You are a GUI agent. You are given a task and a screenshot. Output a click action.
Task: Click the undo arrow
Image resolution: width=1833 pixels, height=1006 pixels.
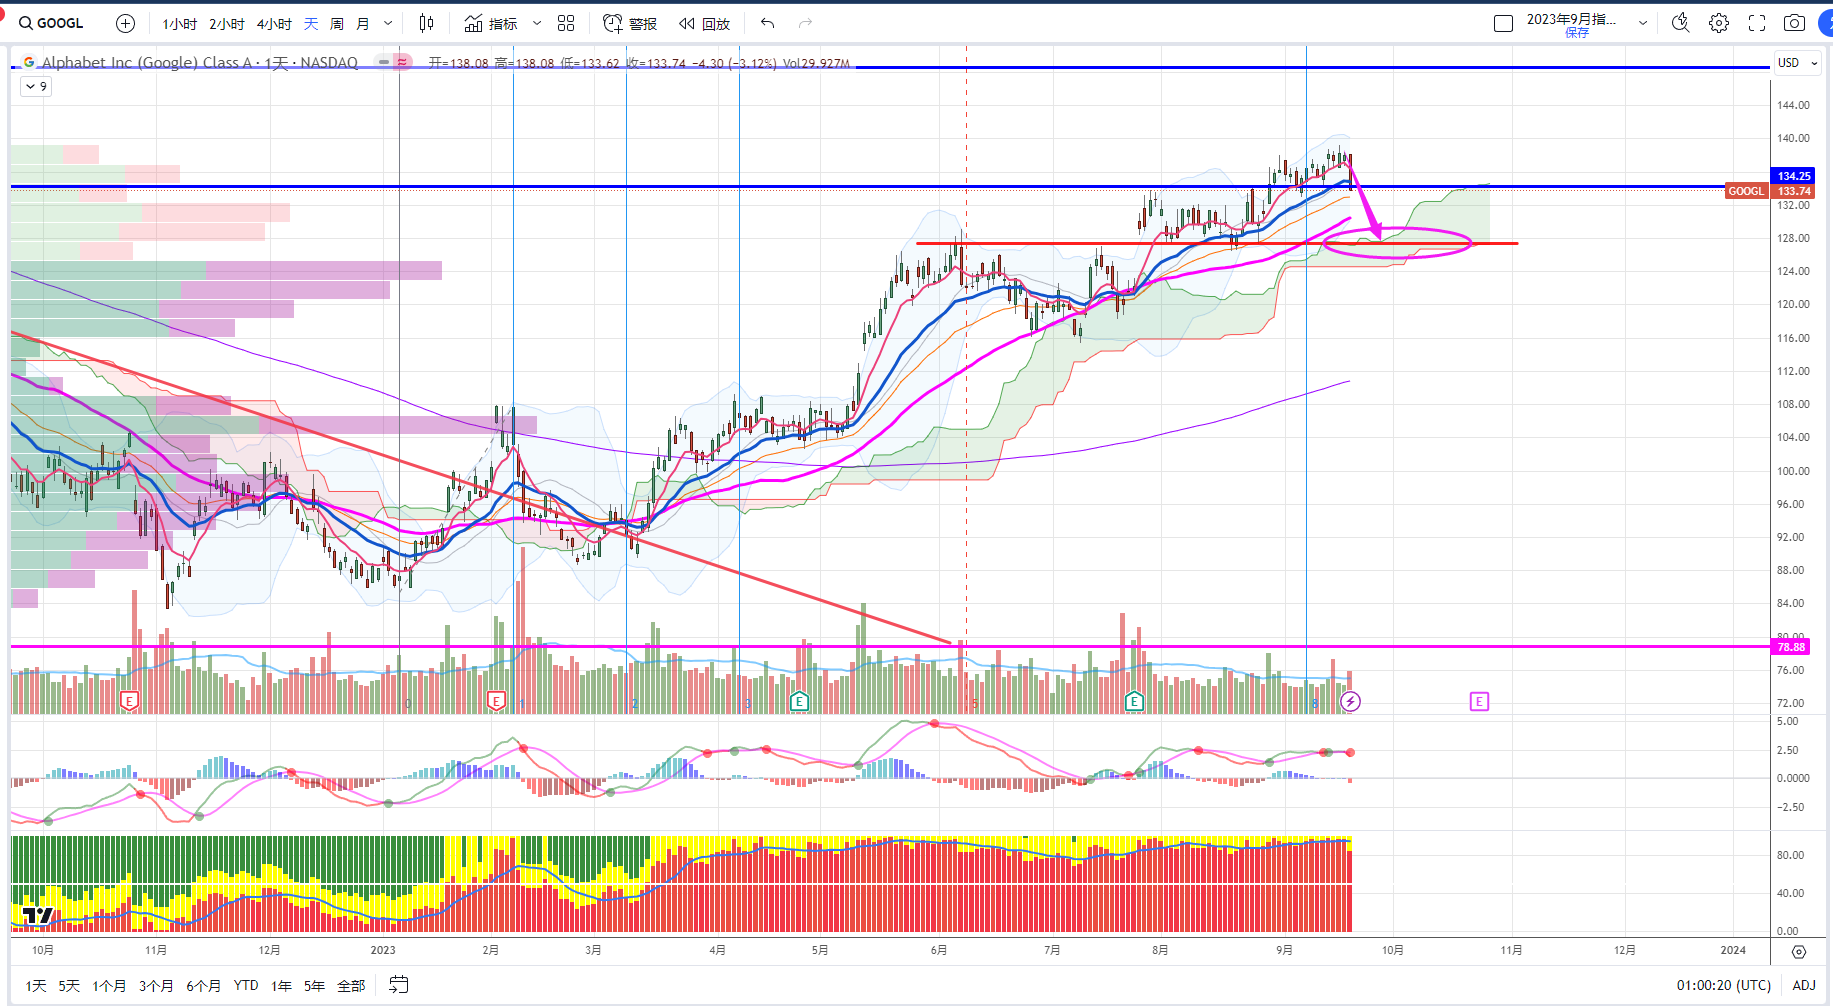pos(767,23)
